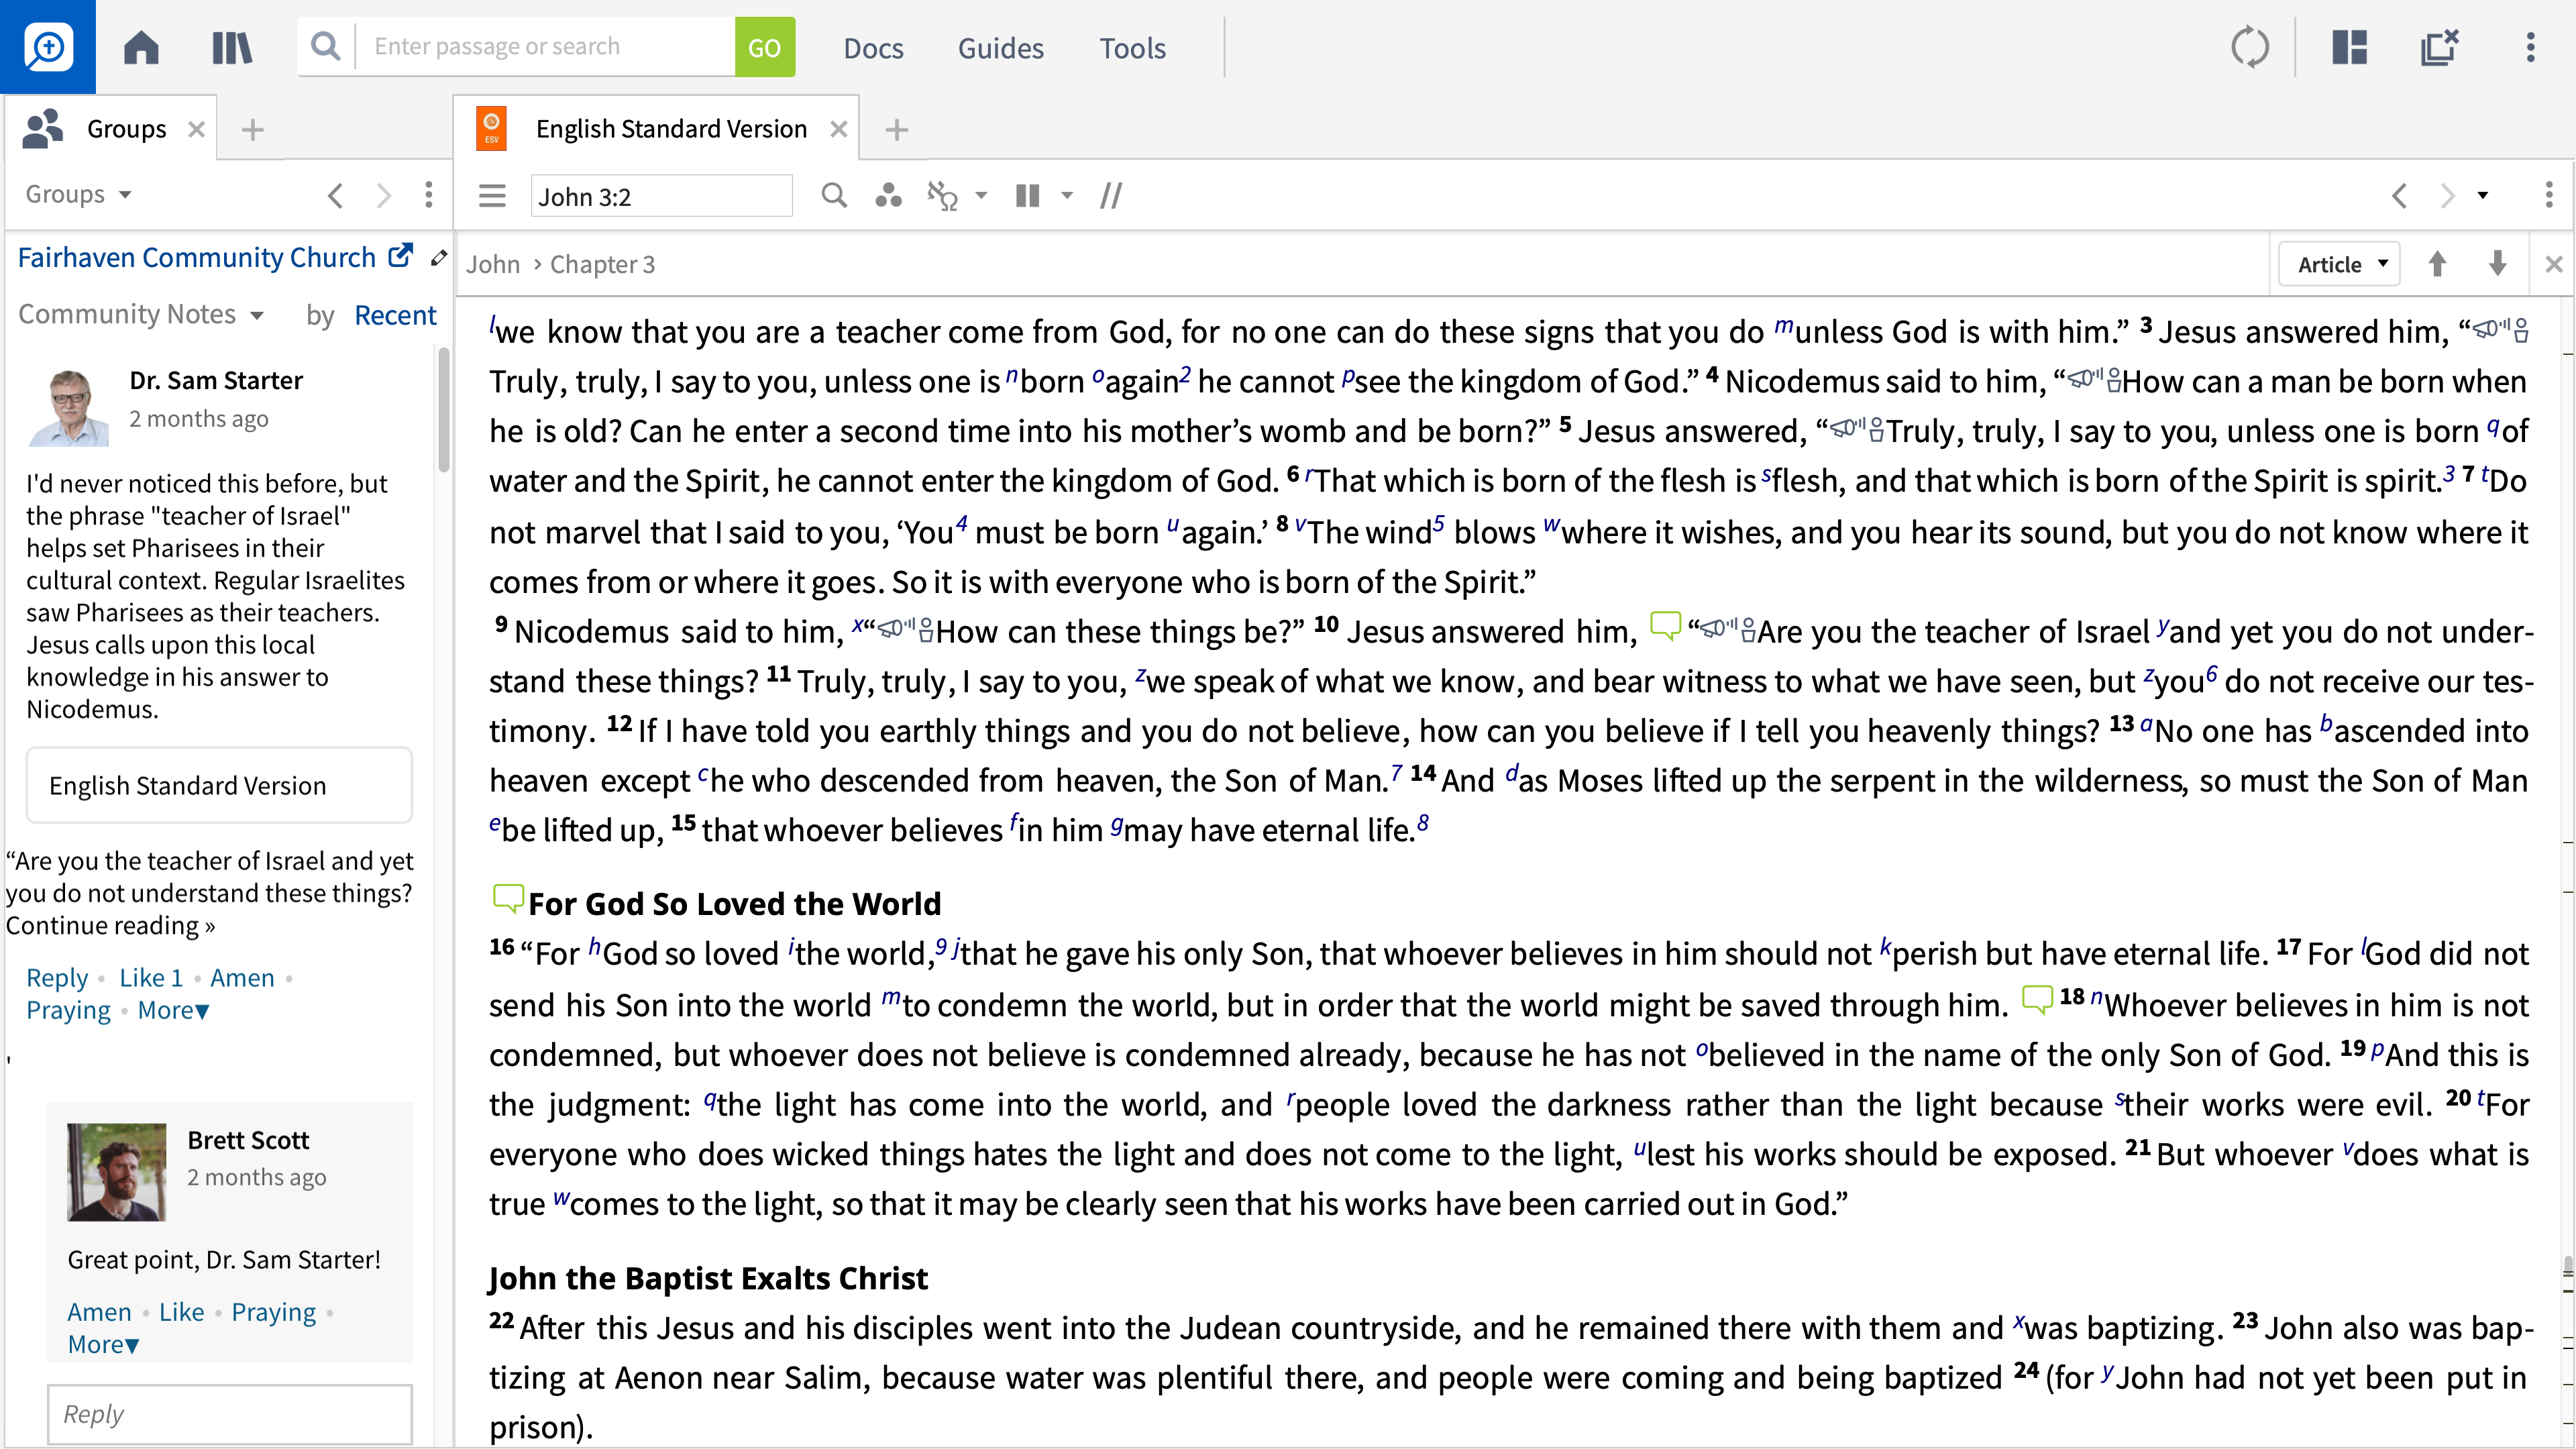Click the Chapter 3 breadcrumb
The image size is (2576, 1449).
click(602, 264)
